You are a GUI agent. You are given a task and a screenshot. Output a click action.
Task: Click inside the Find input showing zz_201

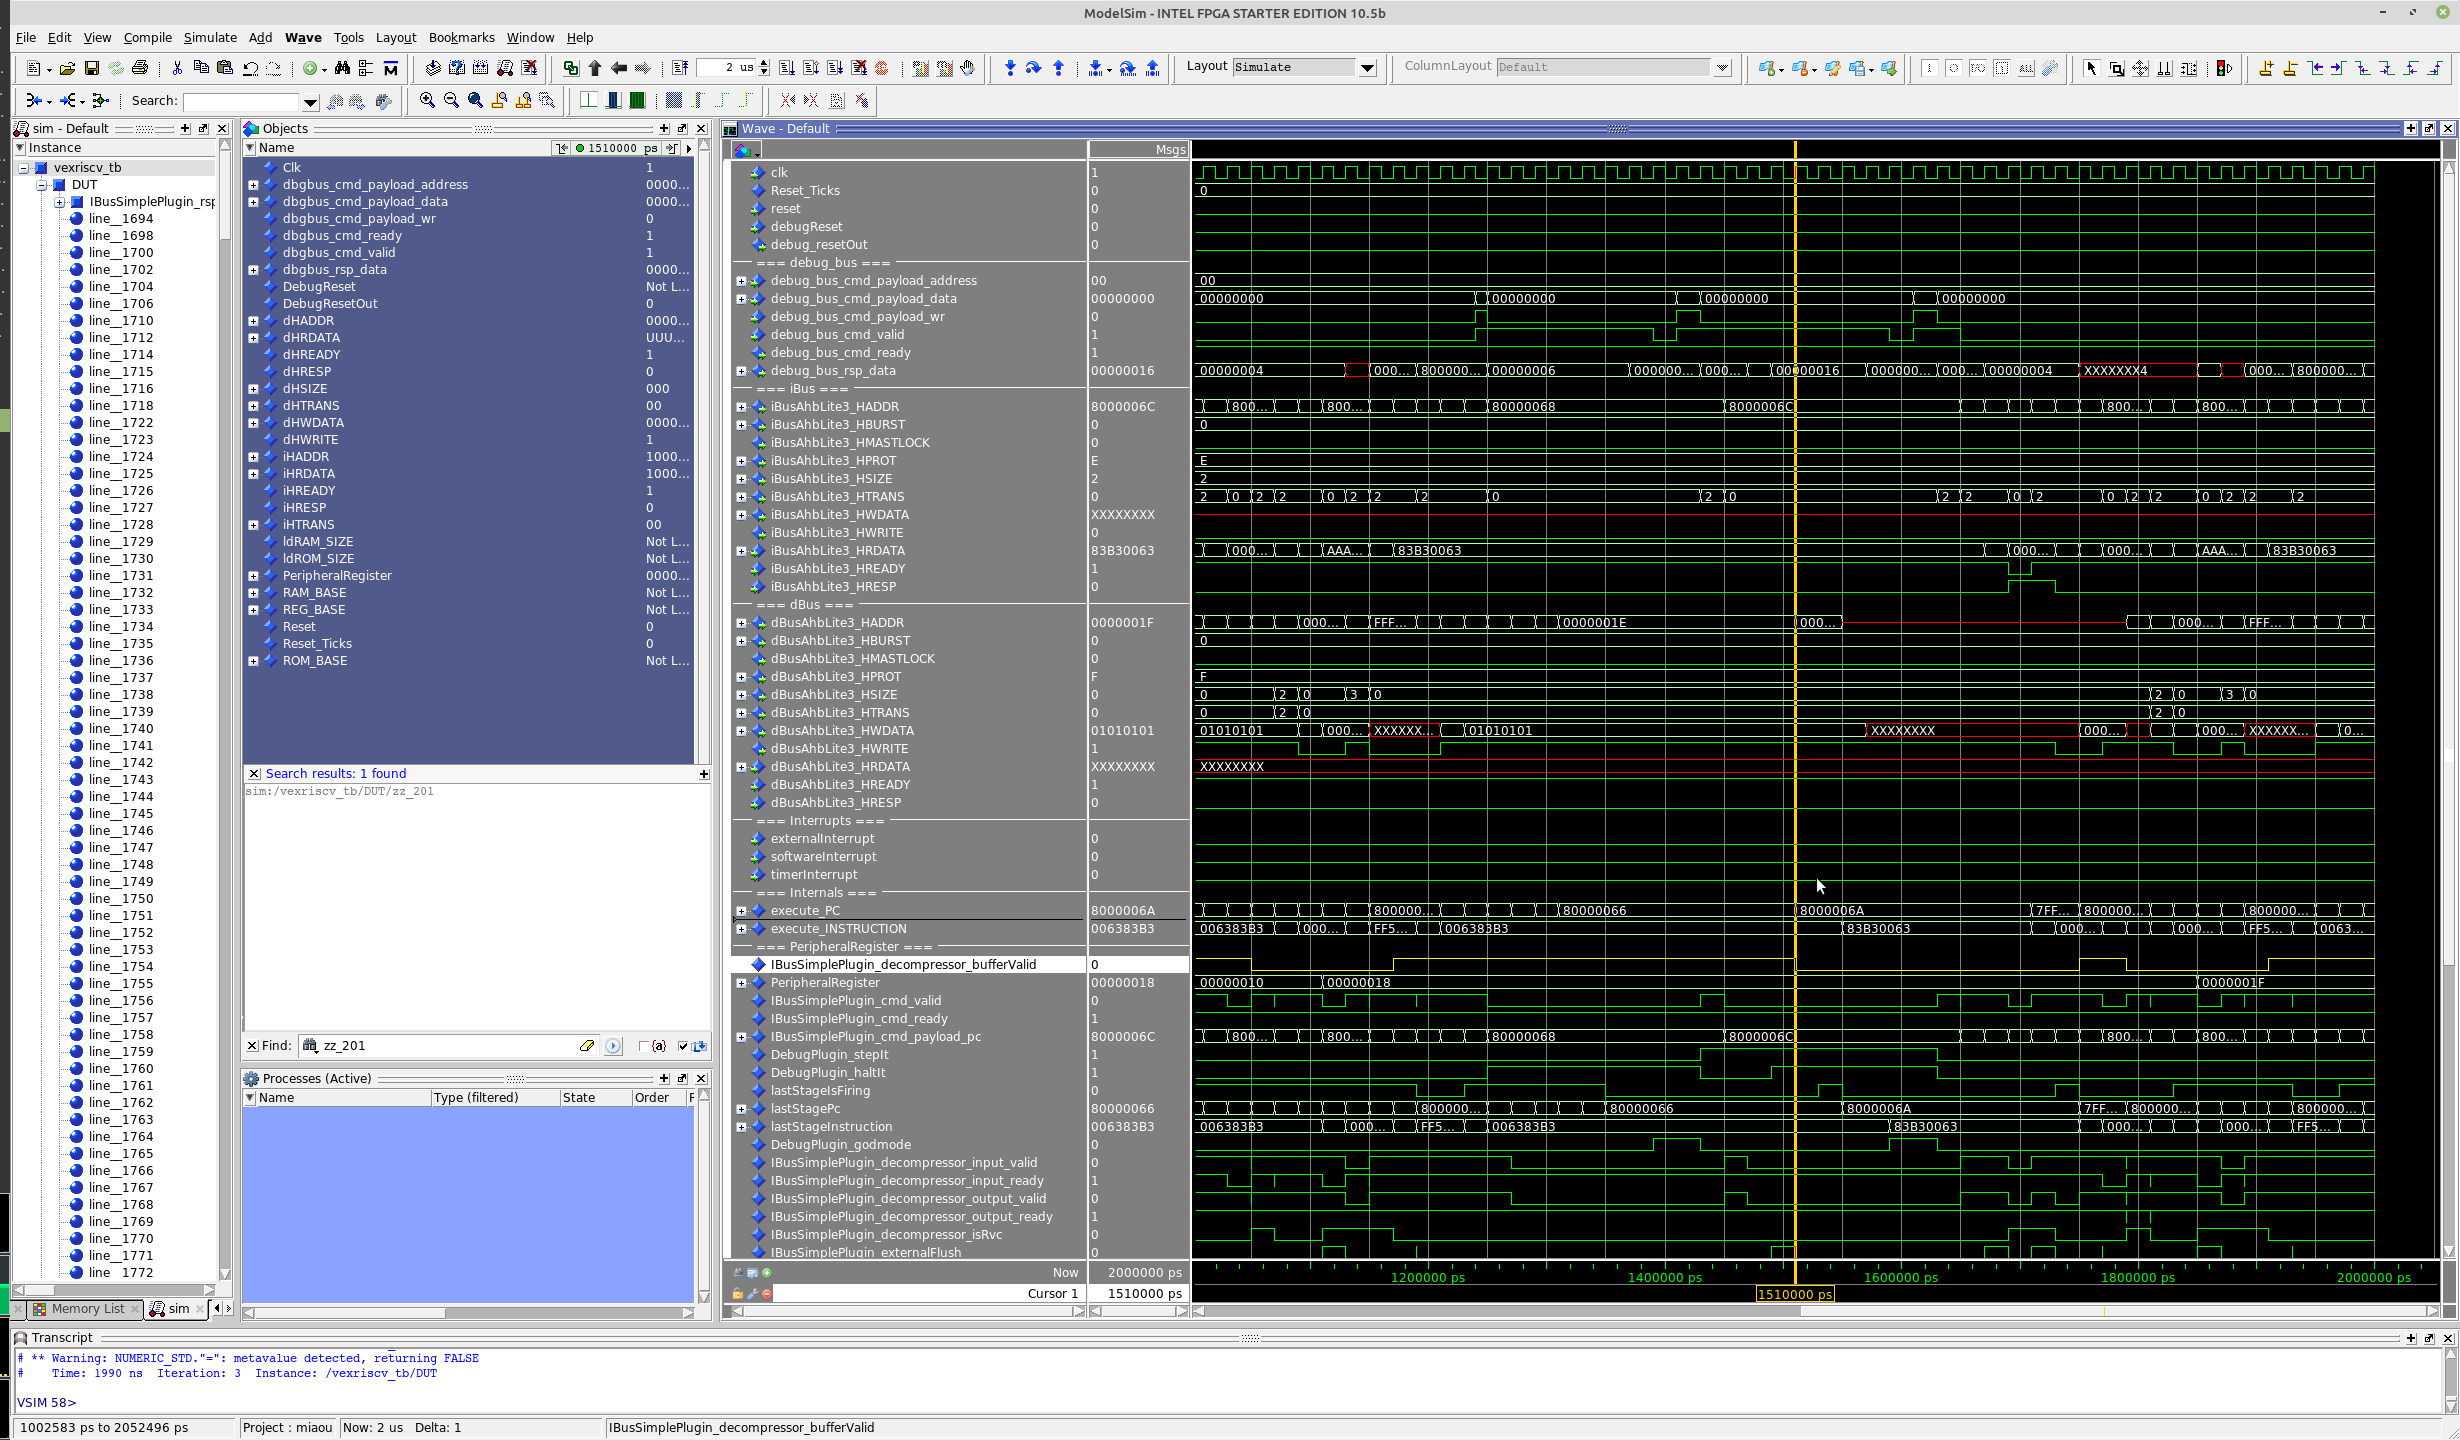[x=450, y=1045]
